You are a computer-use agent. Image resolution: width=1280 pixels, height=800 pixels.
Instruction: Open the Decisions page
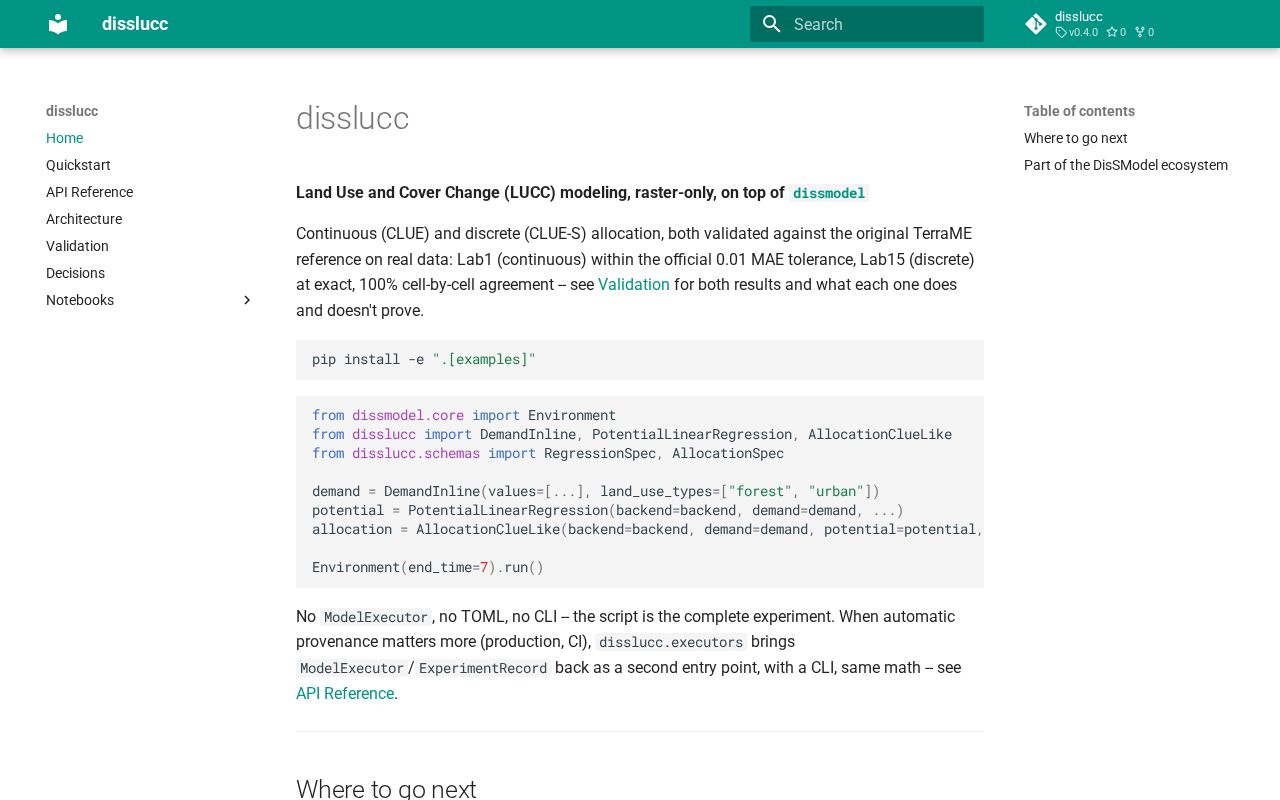[x=75, y=273]
